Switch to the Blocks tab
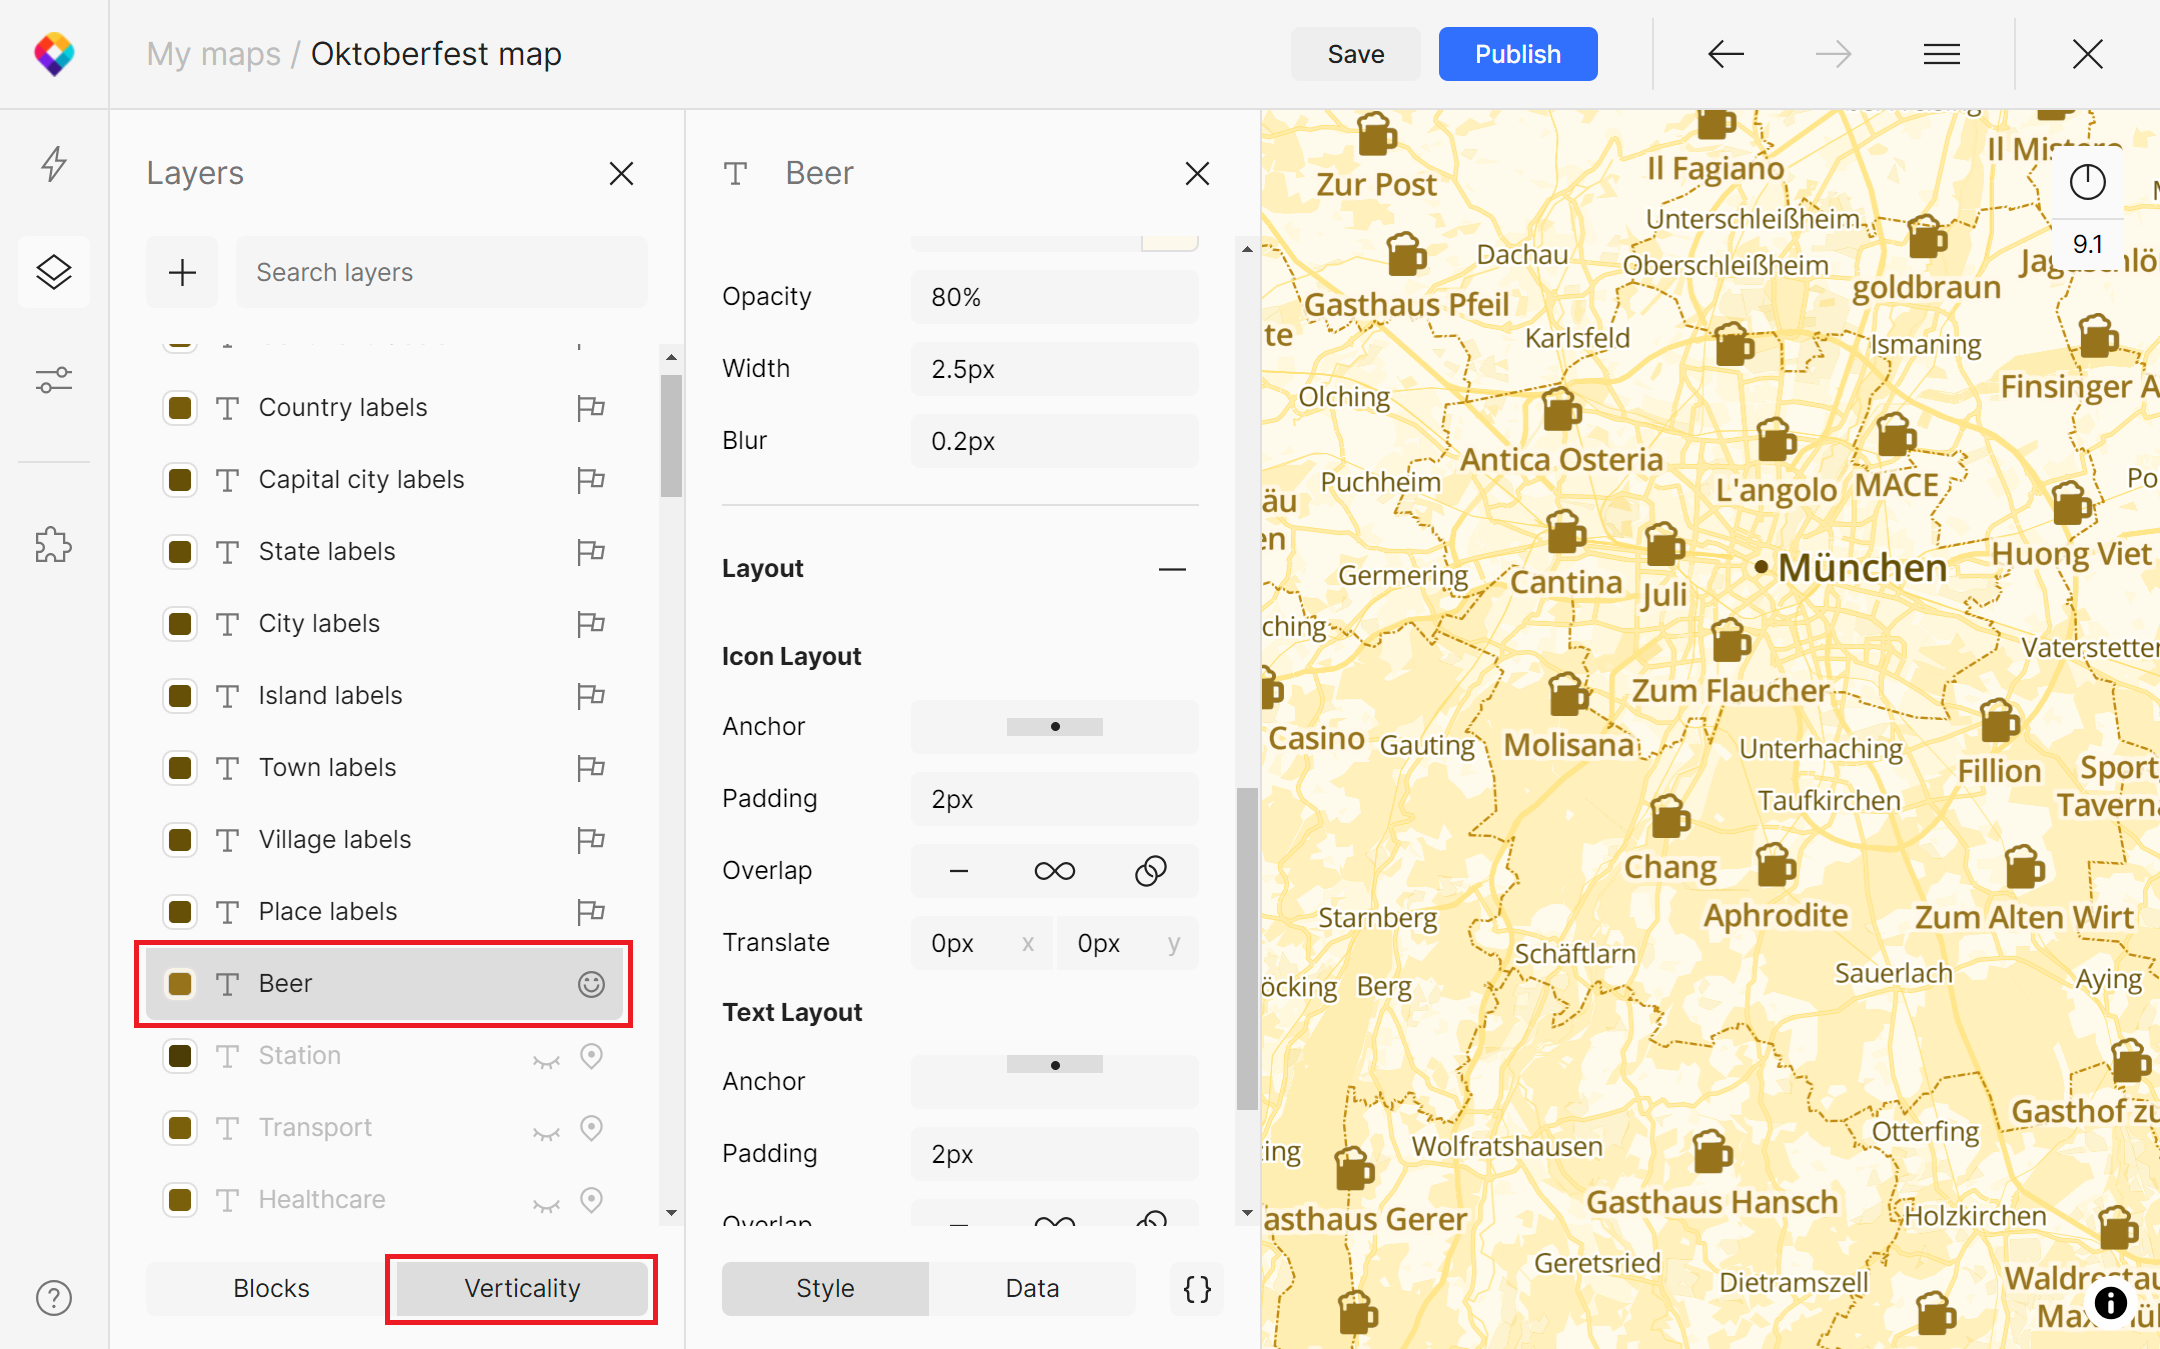This screenshot has height=1349, width=2160. (271, 1288)
